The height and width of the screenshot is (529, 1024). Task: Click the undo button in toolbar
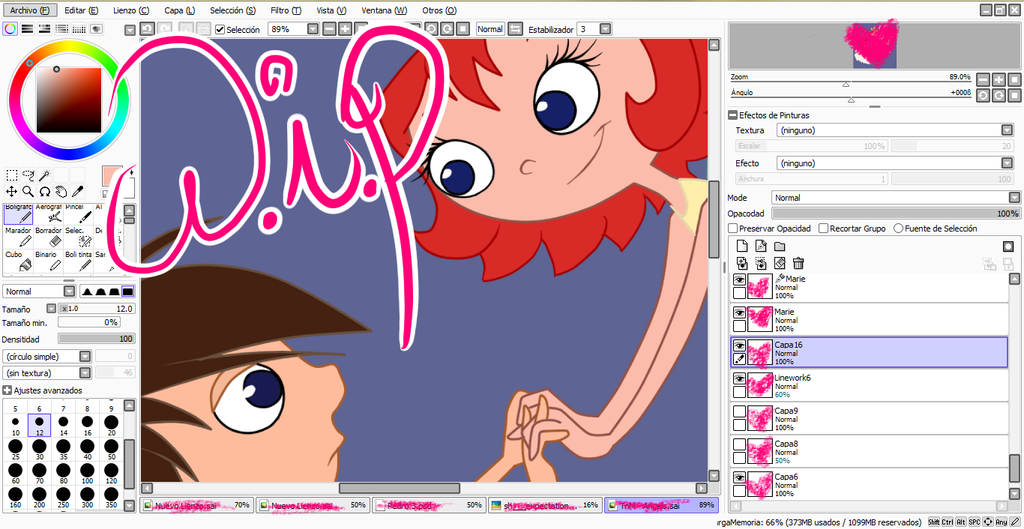point(147,29)
